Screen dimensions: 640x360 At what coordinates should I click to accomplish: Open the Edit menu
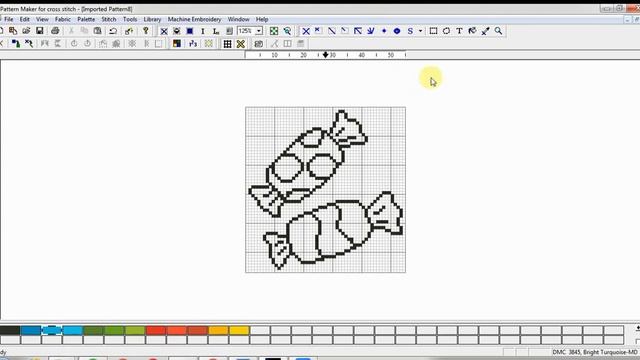click(x=24, y=19)
